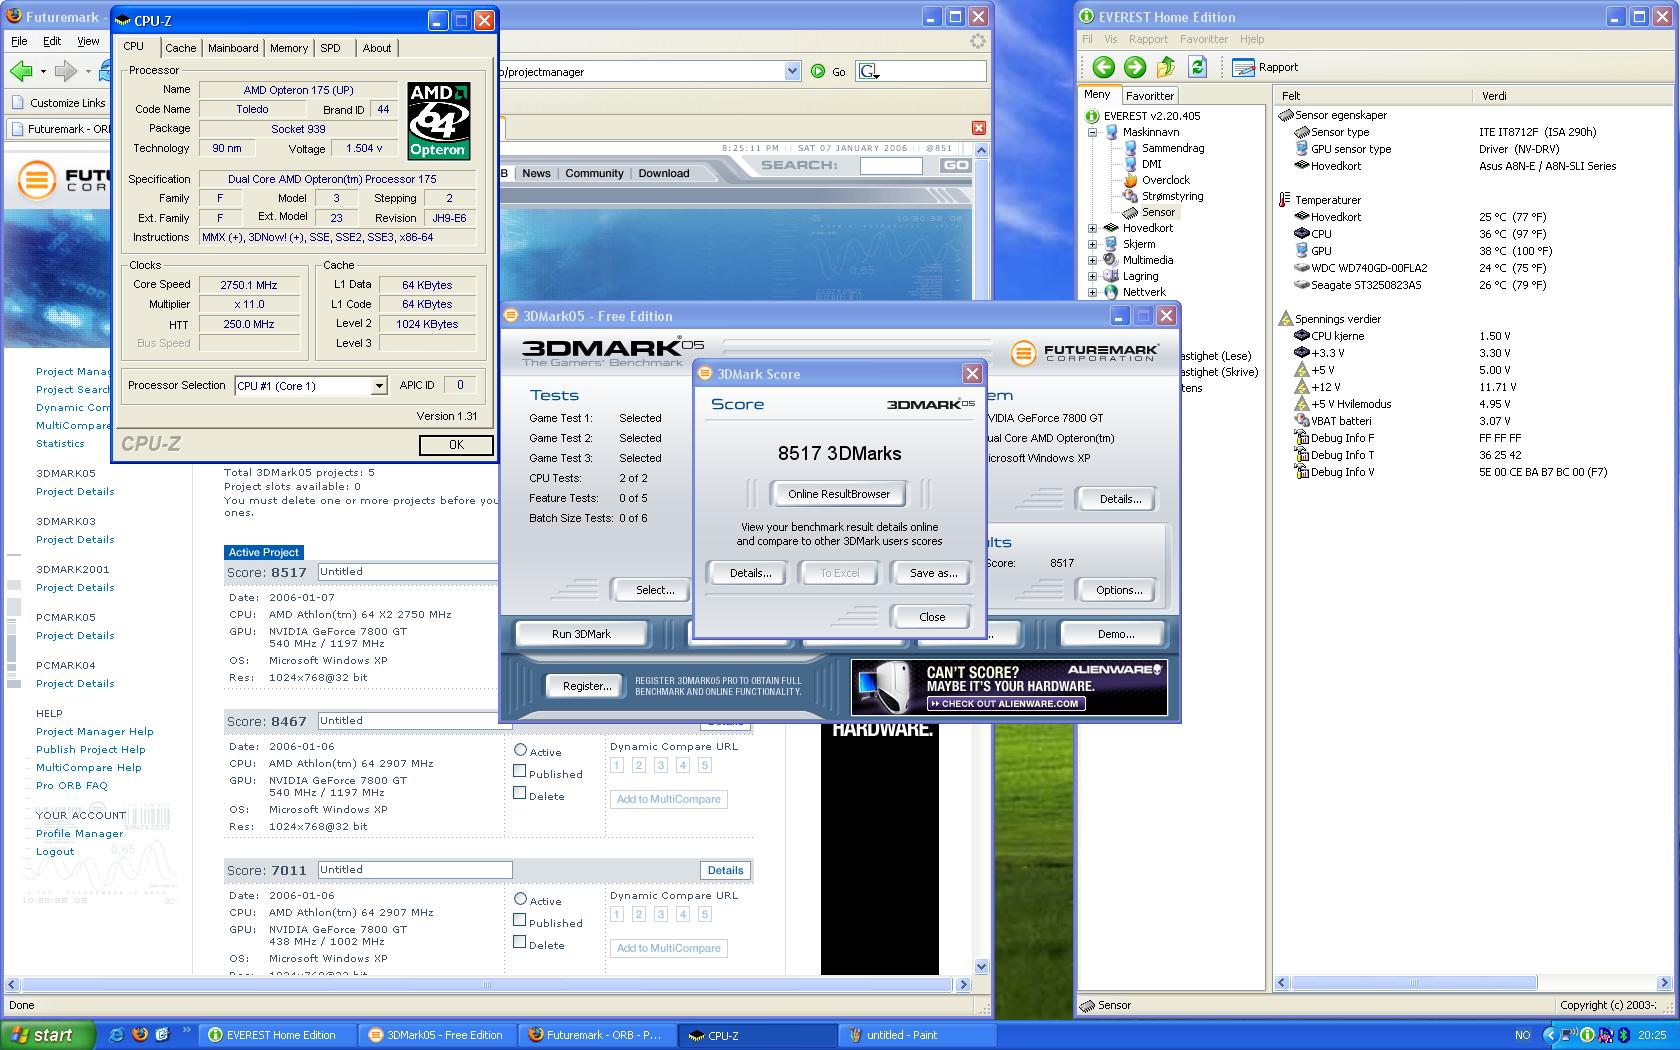
Task: Click the AMD64 Opteron logo in CPU-Z
Action: point(438,120)
